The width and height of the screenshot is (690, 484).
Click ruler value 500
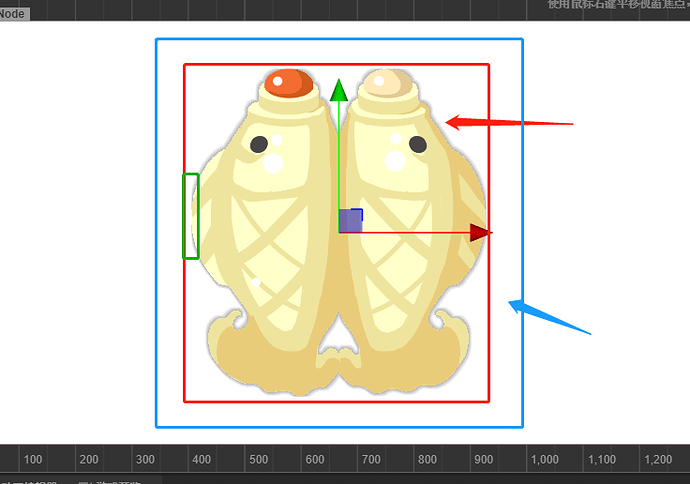[258, 460]
